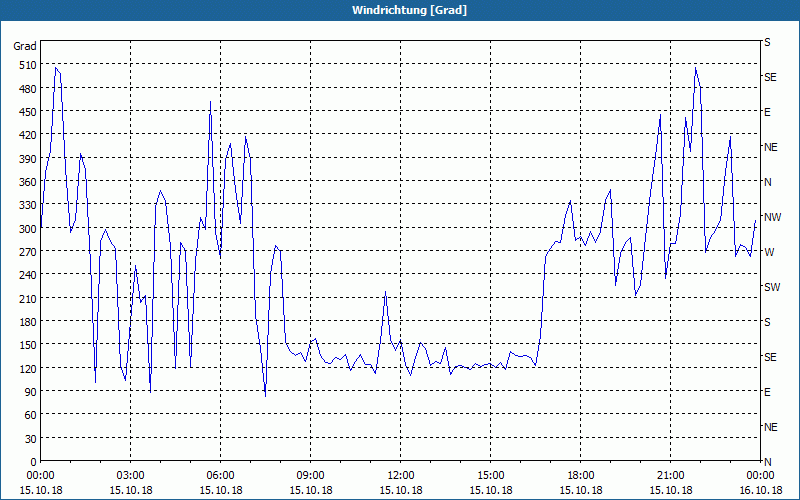This screenshot has height=500, width=800.
Task: Select the '06:00' time axis label
Action: 220,476
